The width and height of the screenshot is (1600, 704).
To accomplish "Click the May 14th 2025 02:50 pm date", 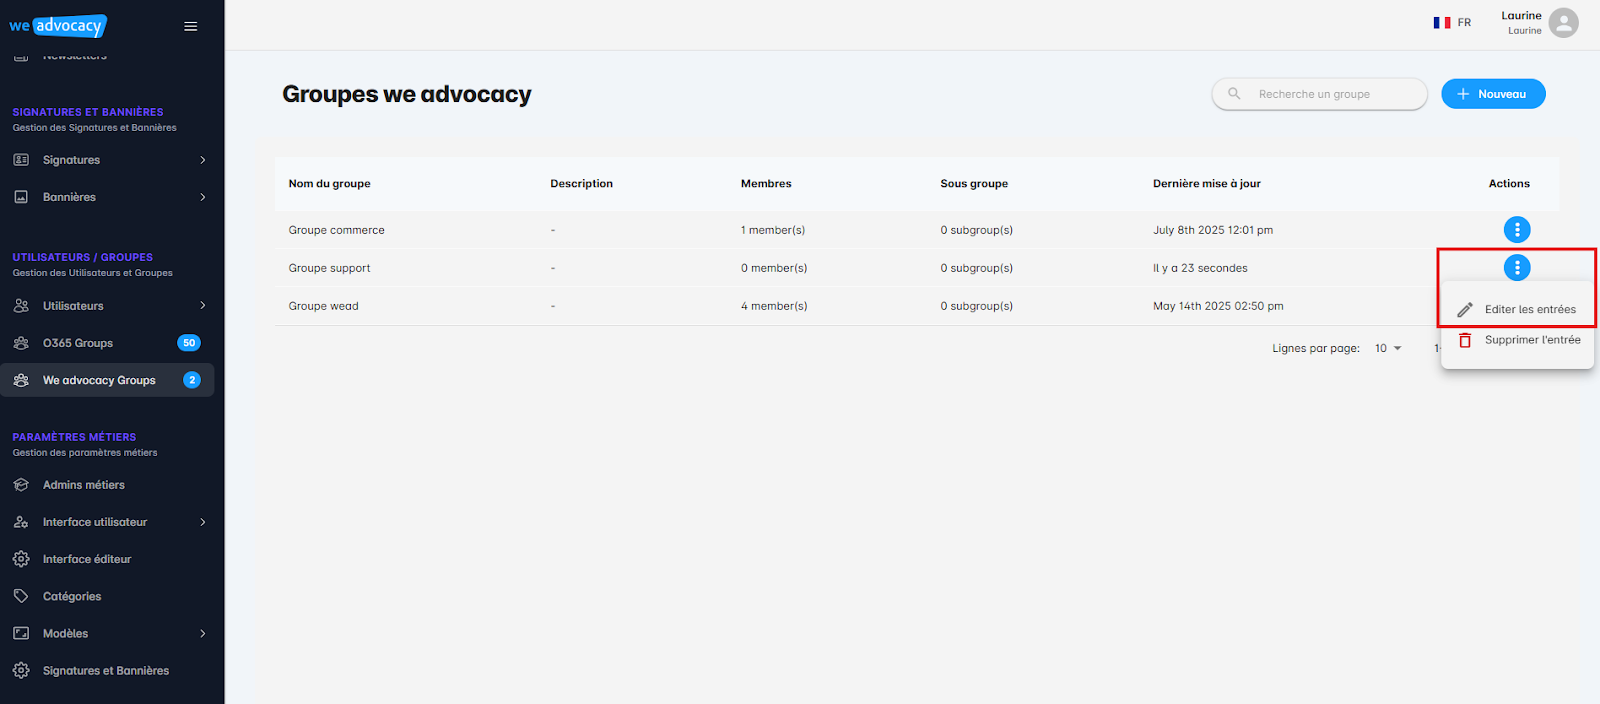I will [x=1218, y=306].
